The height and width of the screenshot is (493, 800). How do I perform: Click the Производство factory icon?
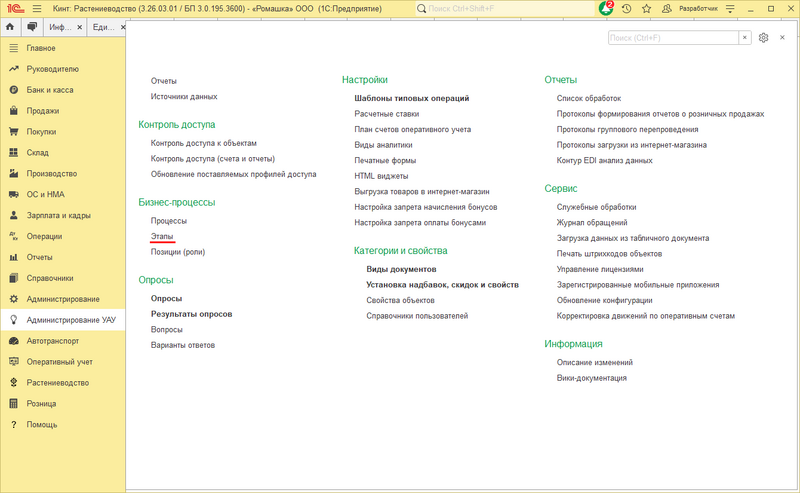click(14, 174)
